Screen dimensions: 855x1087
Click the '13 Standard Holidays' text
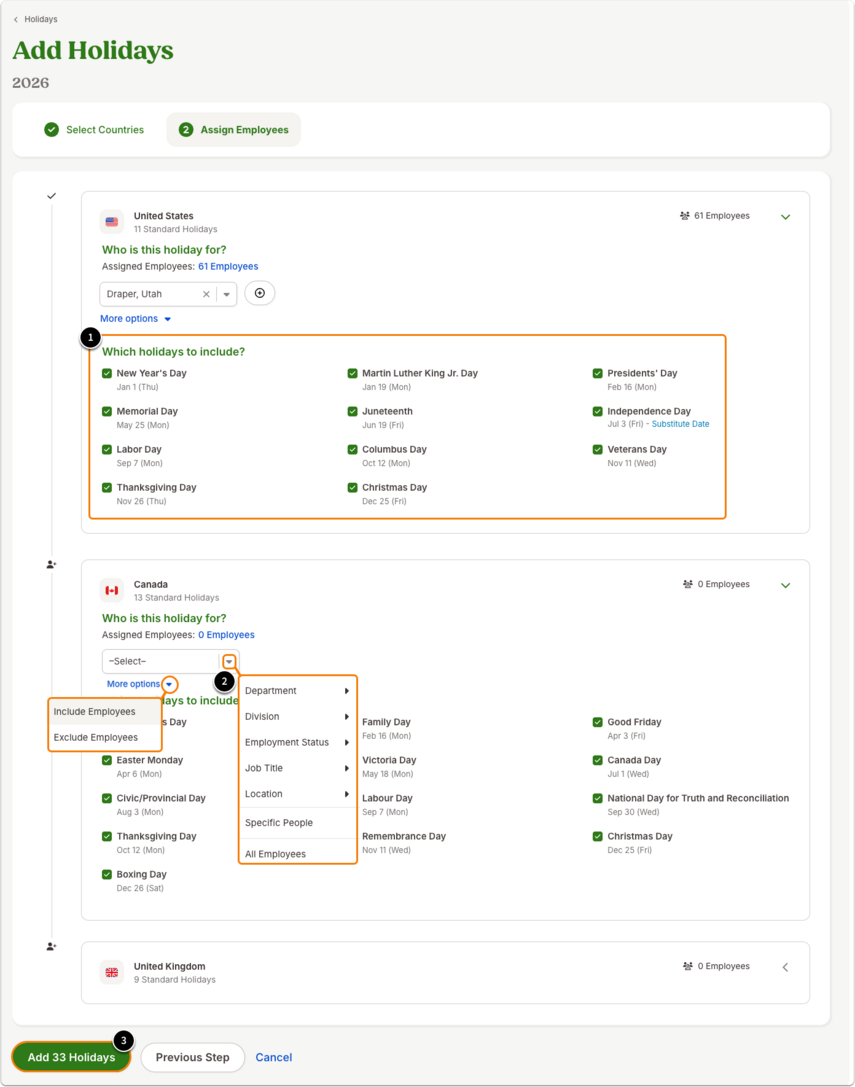(x=176, y=598)
